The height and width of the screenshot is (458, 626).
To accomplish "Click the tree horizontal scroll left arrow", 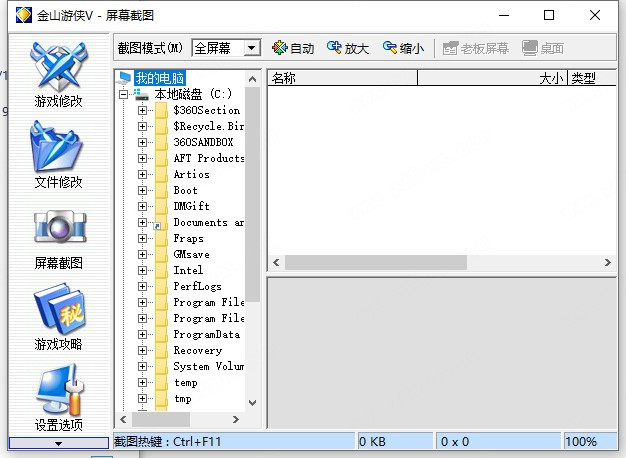I will (123, 419).
